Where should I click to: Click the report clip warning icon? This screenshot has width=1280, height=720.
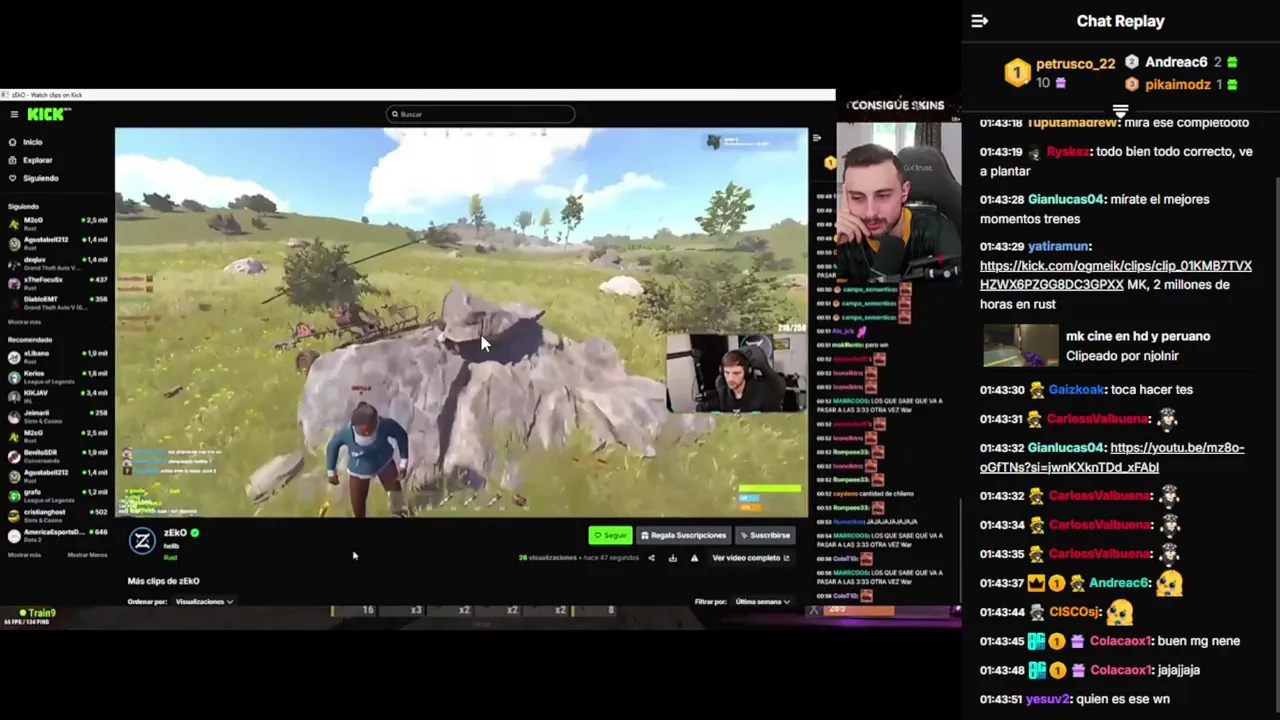(x=694, y=558)
